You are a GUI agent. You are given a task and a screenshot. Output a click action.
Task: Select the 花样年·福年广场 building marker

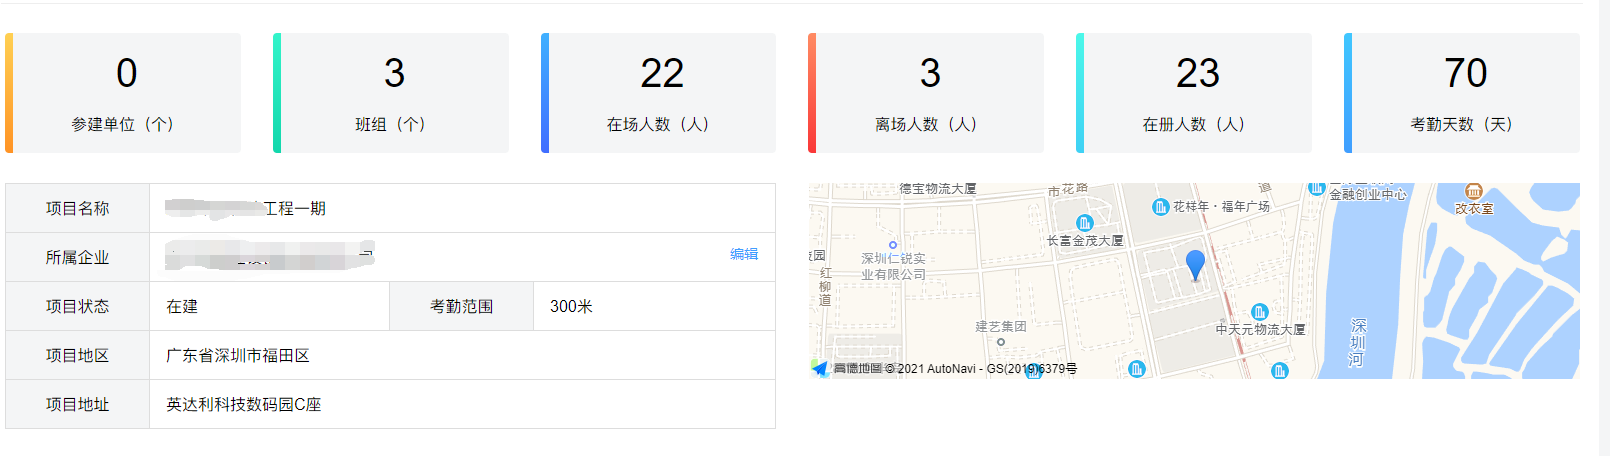(x=1160, y=207)
